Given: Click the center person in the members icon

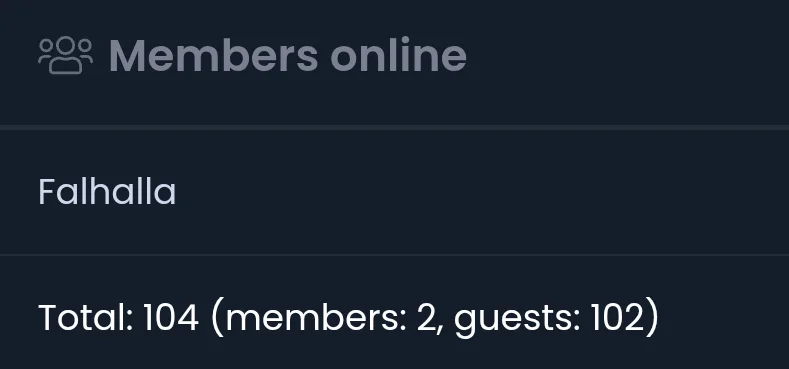Looking at the screenshot, I should point(65,55).
